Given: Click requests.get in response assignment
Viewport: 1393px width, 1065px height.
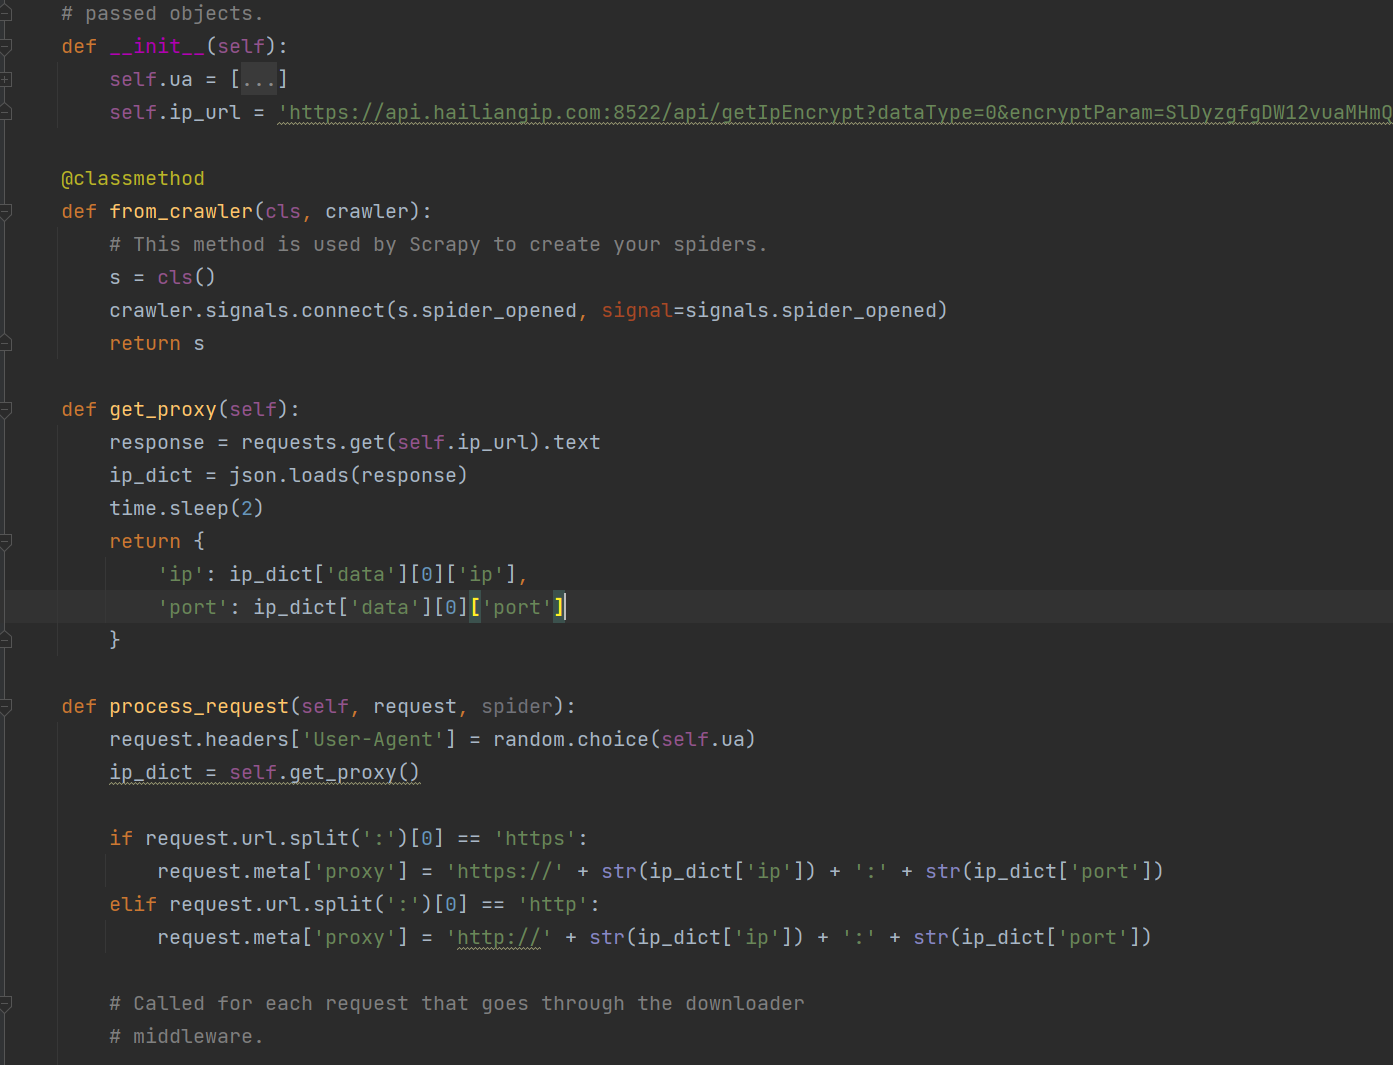Looking at the screenshot, I should (313, 442).
